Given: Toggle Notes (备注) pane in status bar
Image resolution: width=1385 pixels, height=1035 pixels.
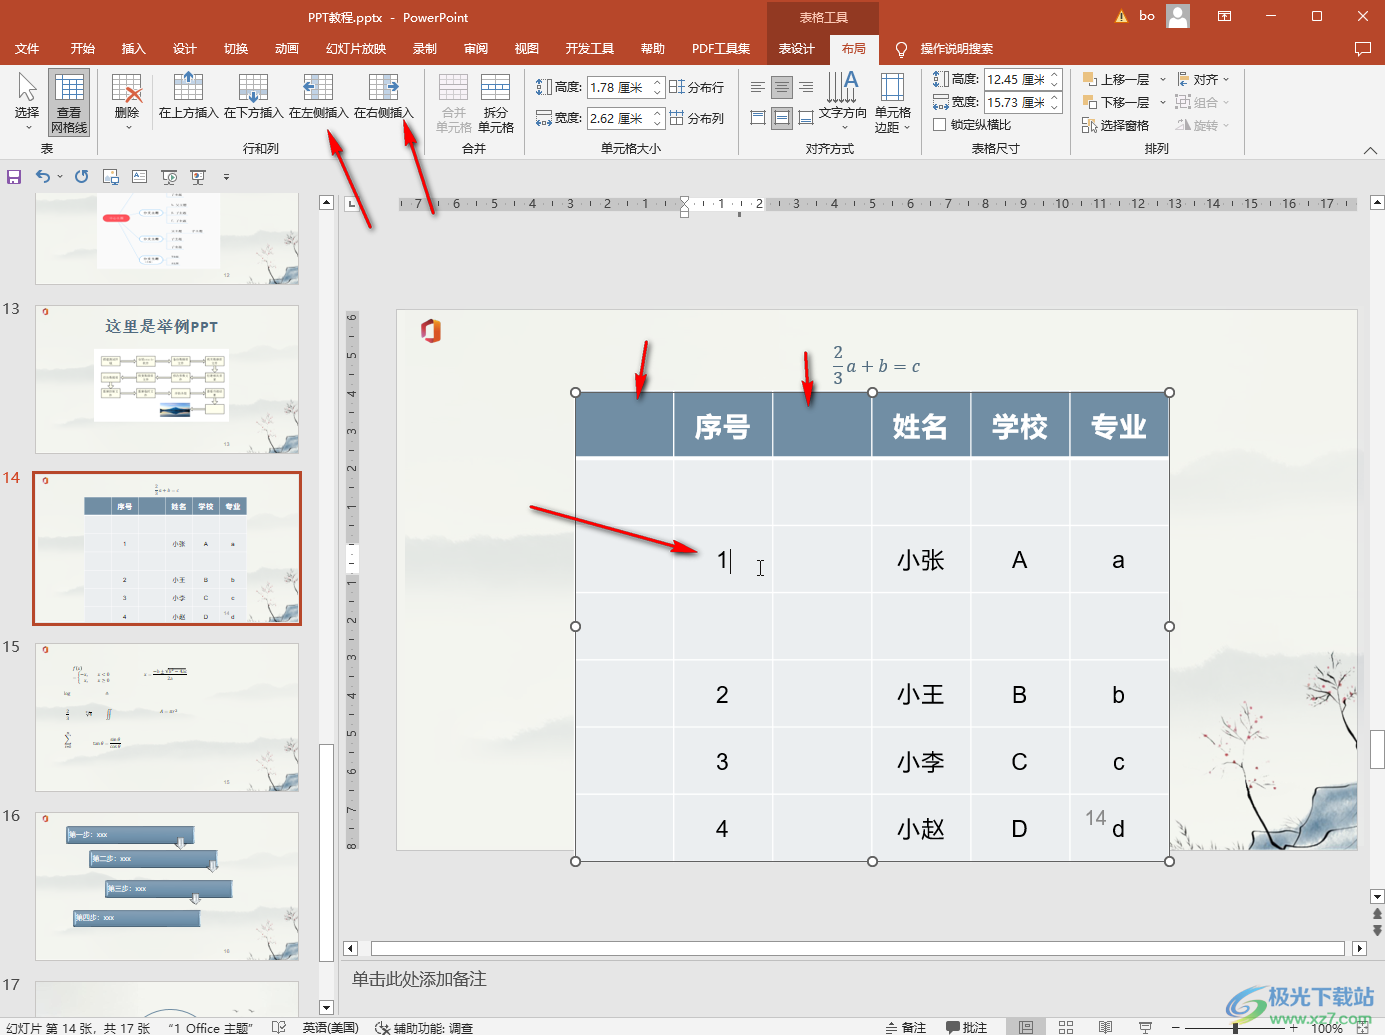Looking at the screenshot, I should (906, 1027).
